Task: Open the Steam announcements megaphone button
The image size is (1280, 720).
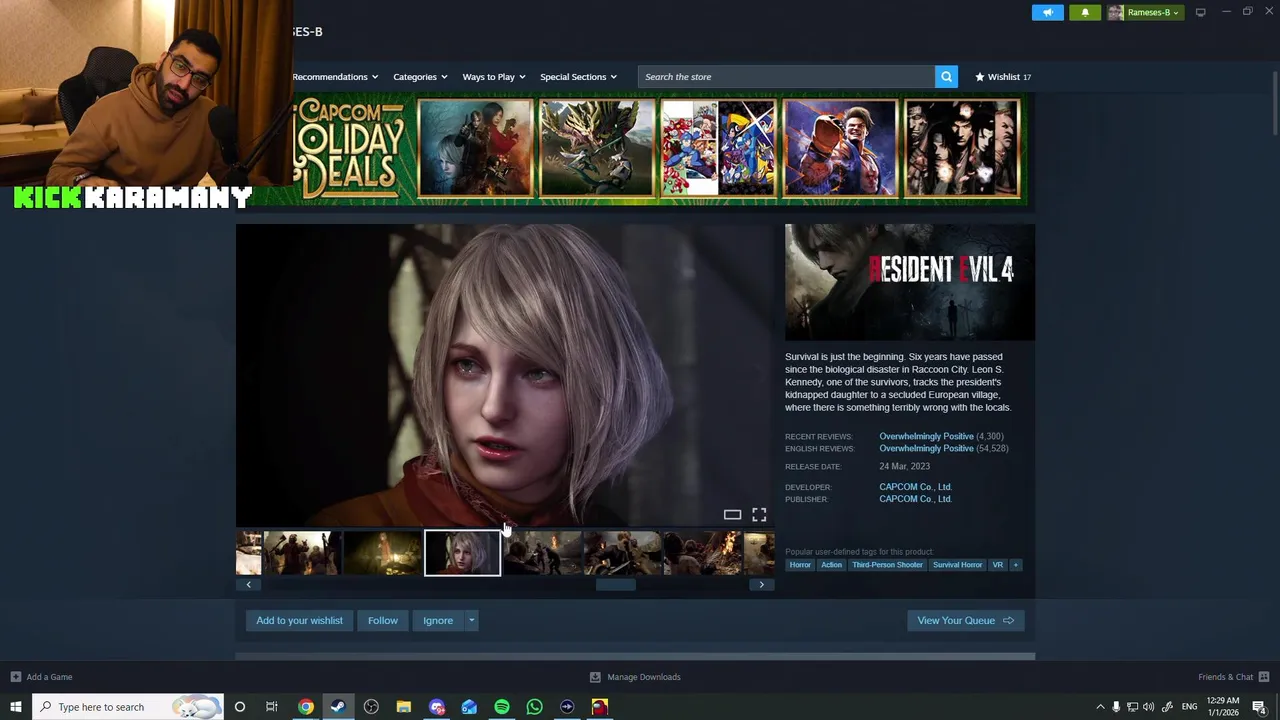Action: [1048, 12]
